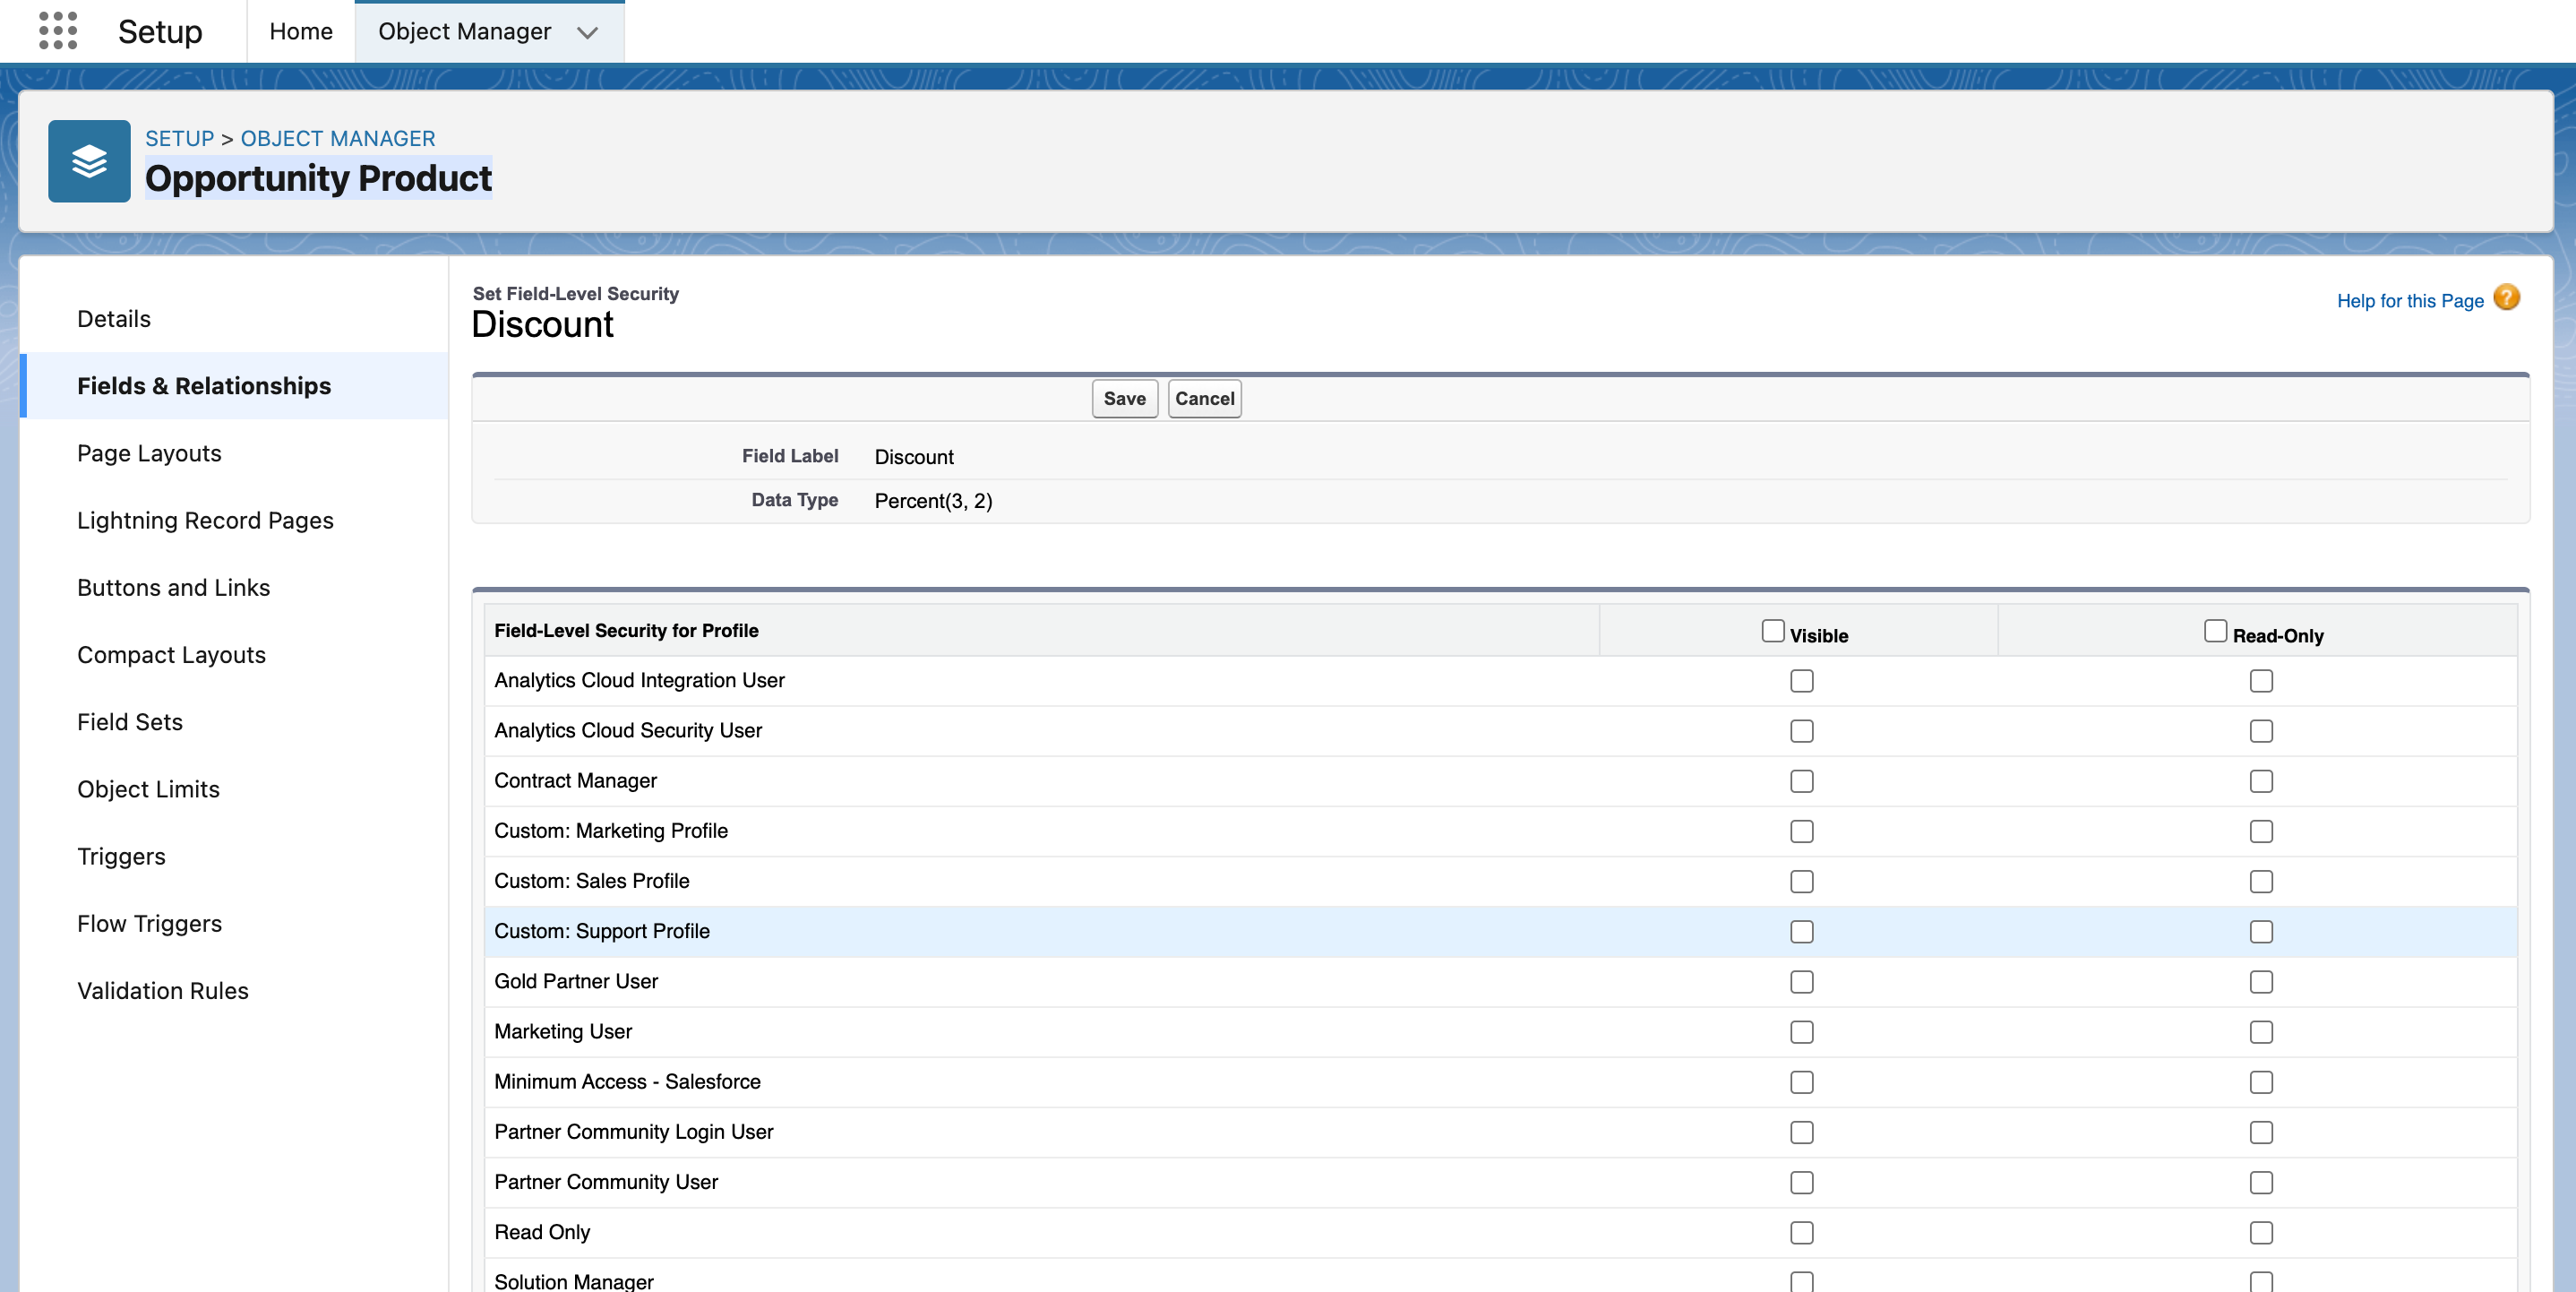The width and height of the screenshot is (2576, 1292).
Task: Check the Visible header select-all checkbox
Action: 1772,631
